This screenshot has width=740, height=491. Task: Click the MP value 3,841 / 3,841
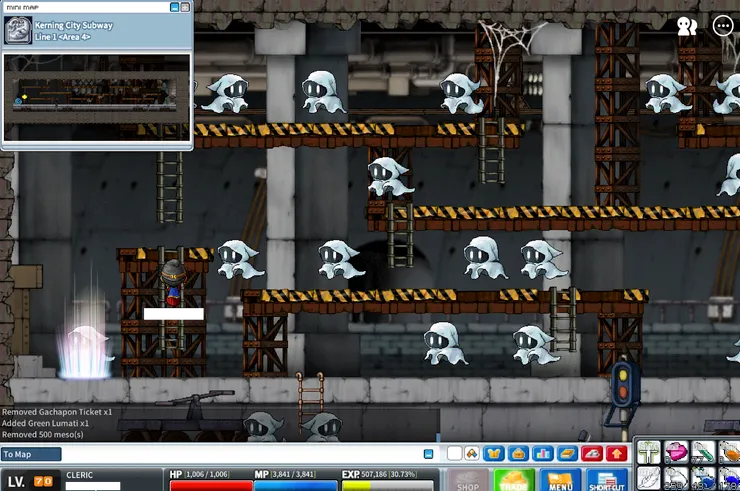pyautogui.click(x=293, y=474)
